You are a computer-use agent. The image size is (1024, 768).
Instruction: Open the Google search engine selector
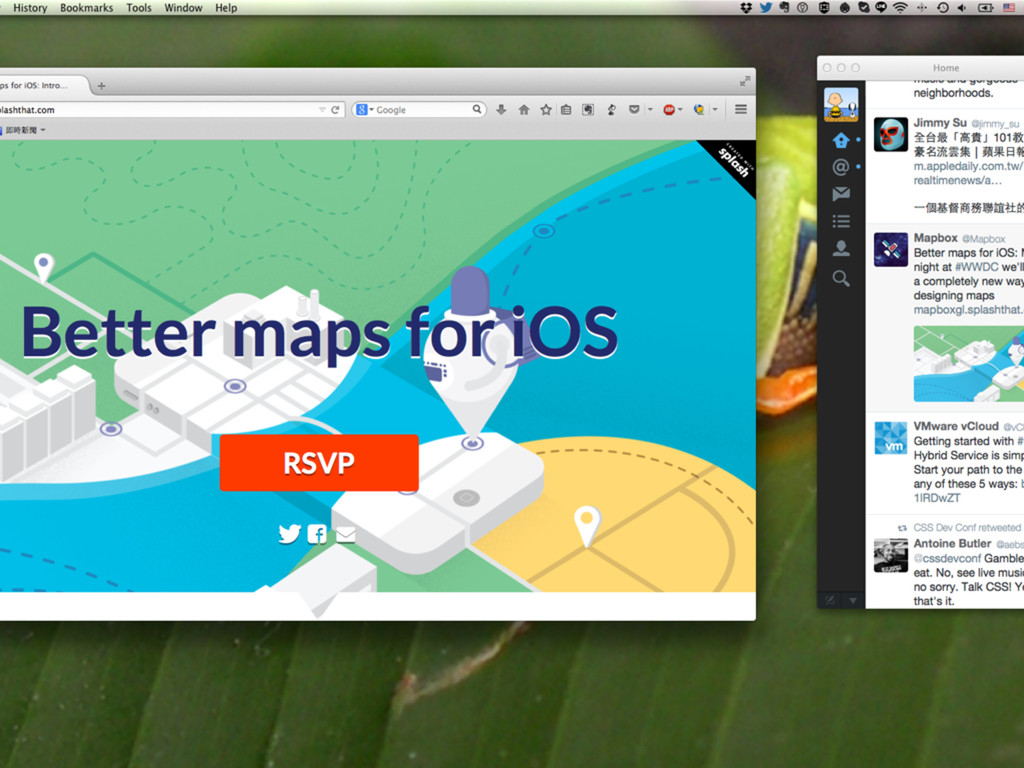[x=365, y=110]
